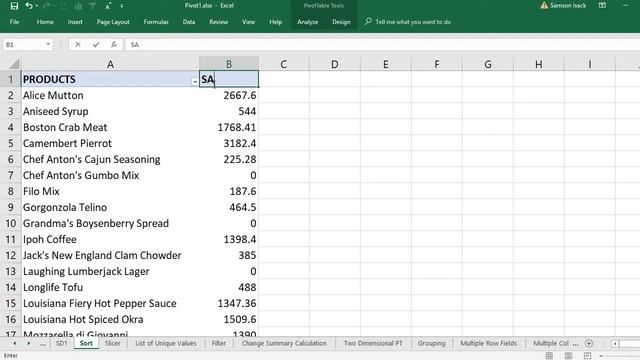Click next sheet navigation arrow
640x360 pixels.
pyautogui.click(x=29, y=343)
